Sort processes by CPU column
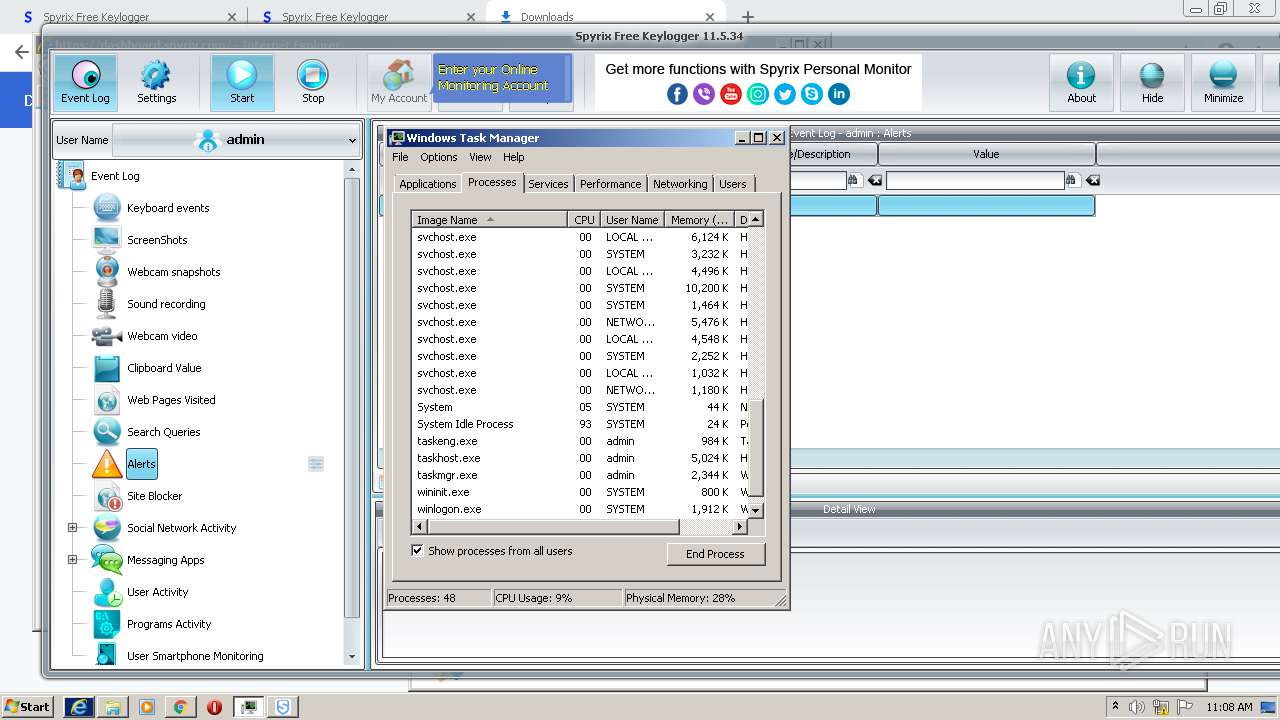1280x720 pixels. tap(584, 220)
